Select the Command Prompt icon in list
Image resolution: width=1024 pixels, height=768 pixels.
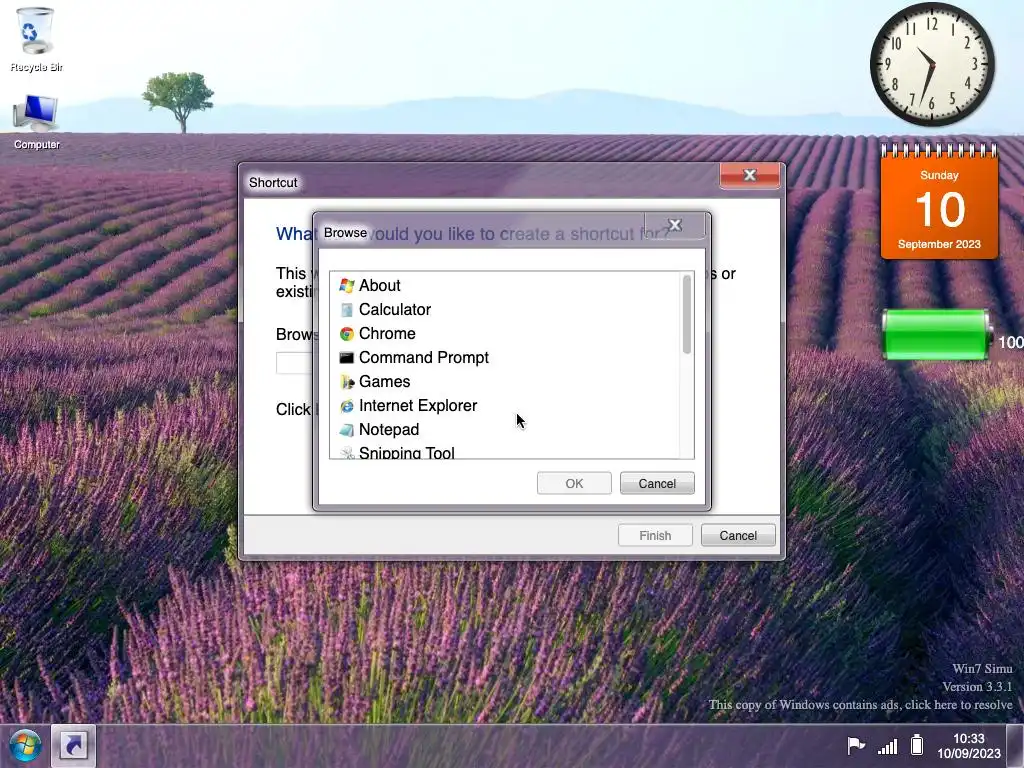tap(347, 358)
